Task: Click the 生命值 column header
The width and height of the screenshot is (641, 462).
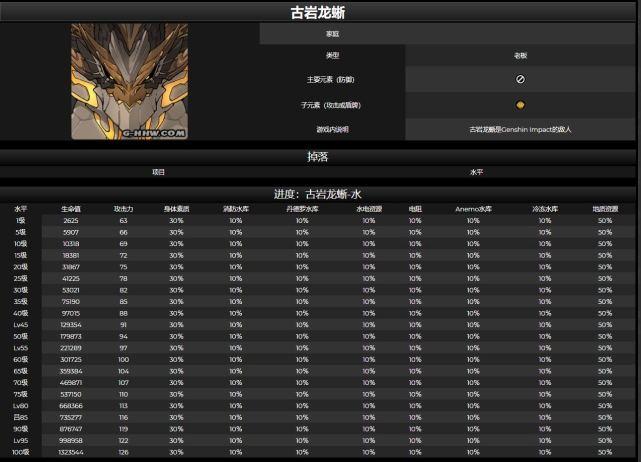Action: coord(71,209)
